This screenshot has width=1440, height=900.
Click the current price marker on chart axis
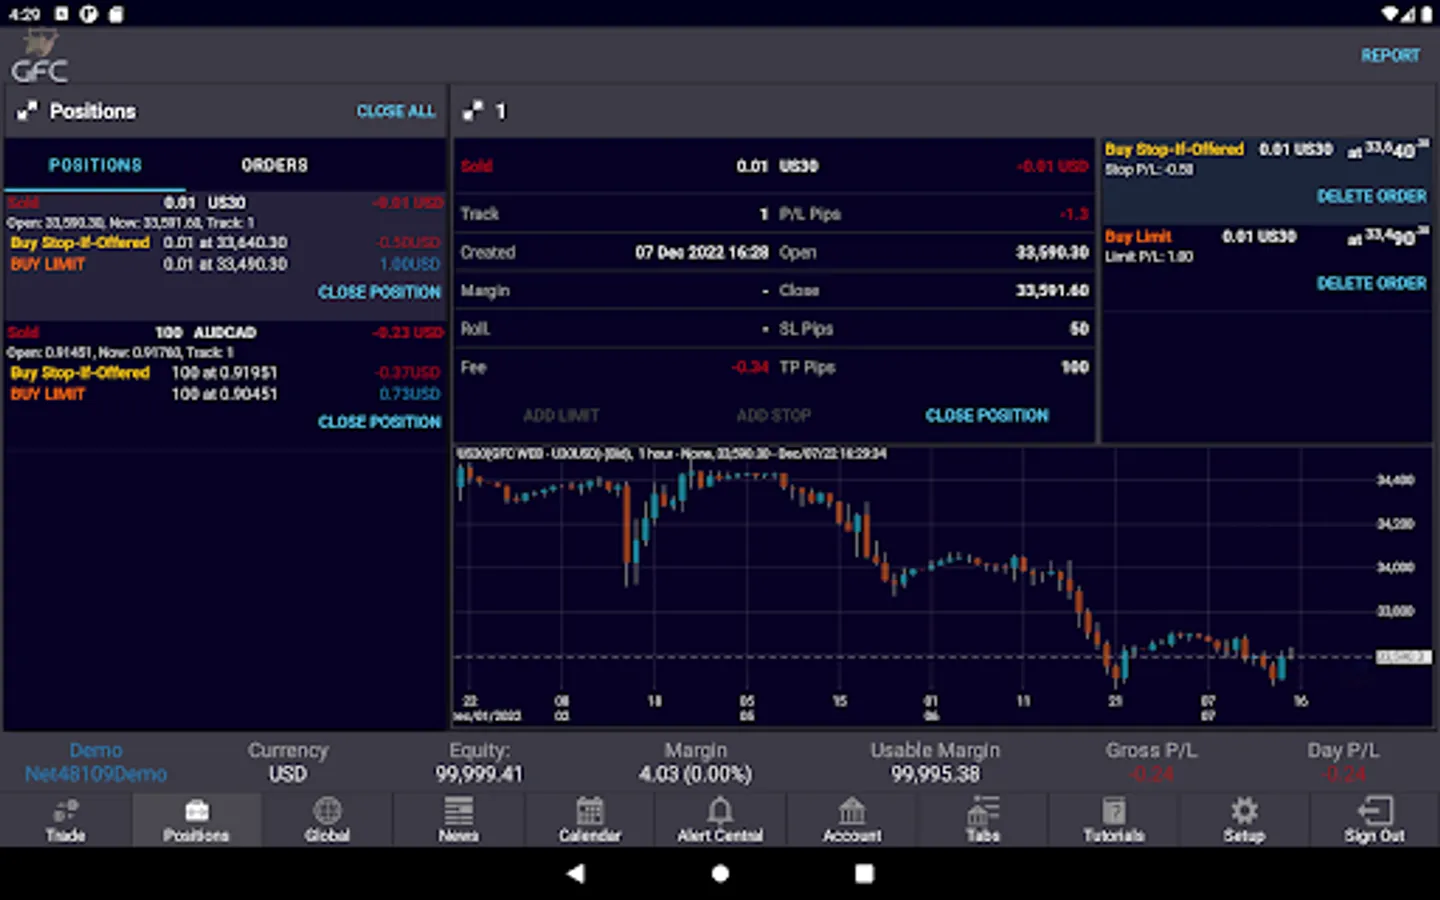[x=1403, y=657]
